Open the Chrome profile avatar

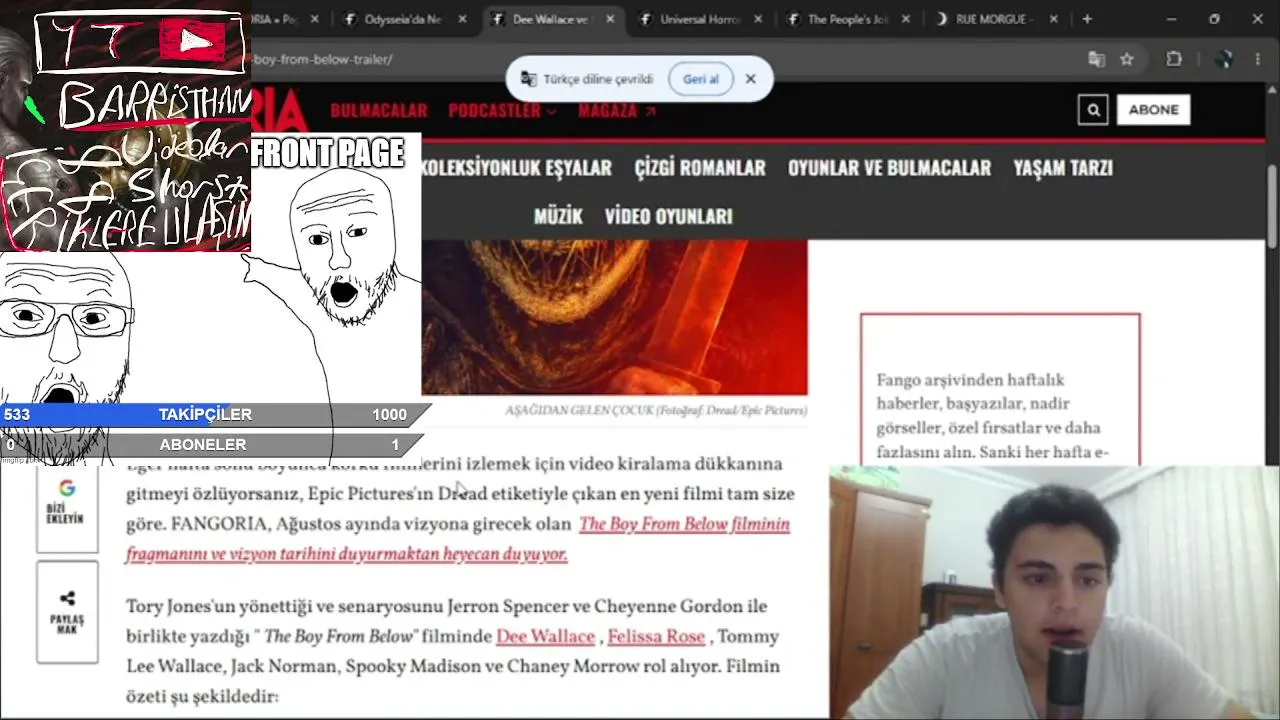[x=1223, y=59]
